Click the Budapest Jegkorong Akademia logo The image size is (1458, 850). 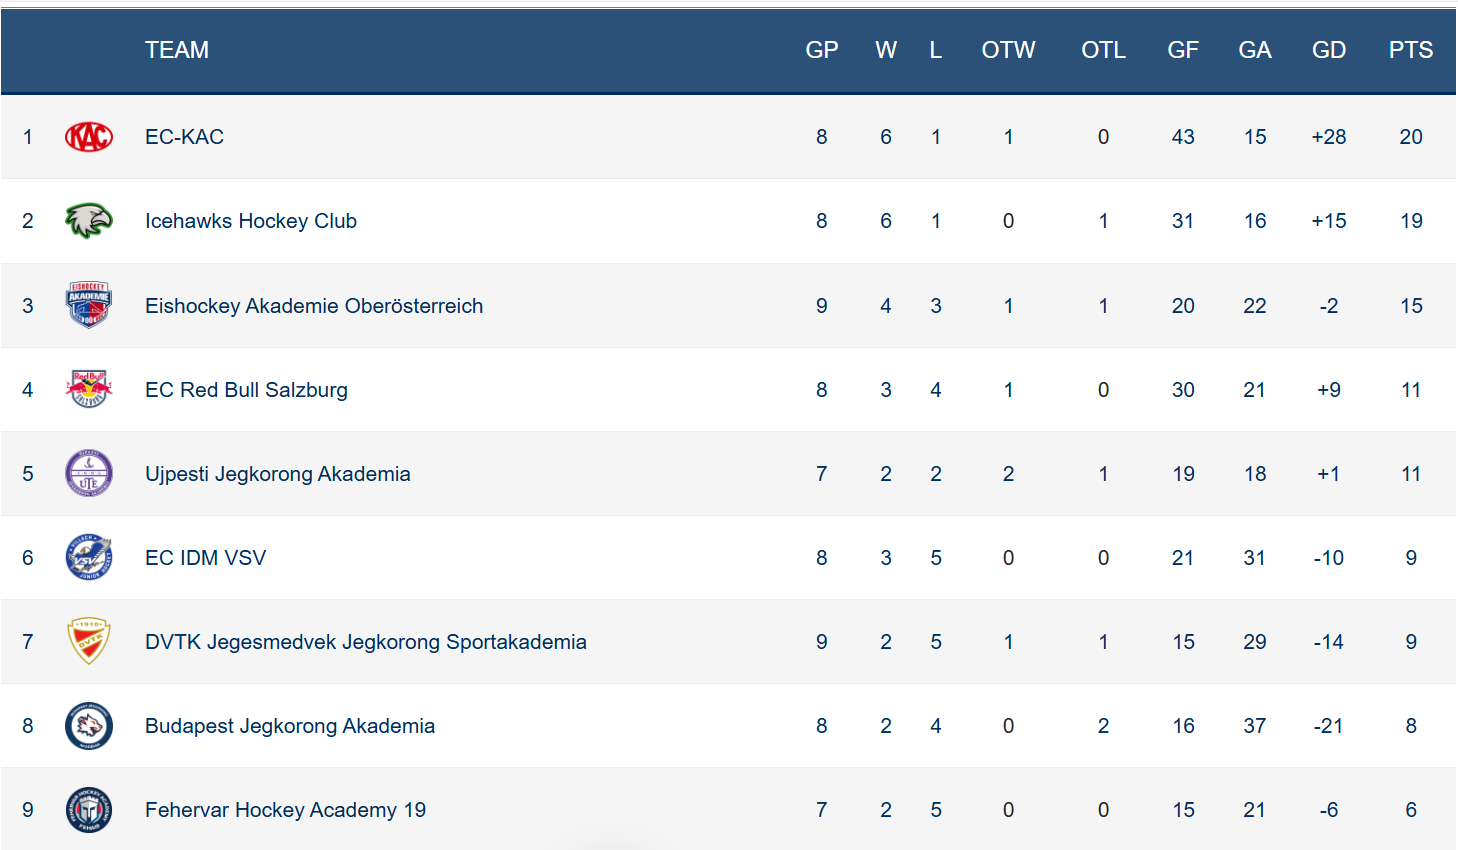tap(89, 726)
